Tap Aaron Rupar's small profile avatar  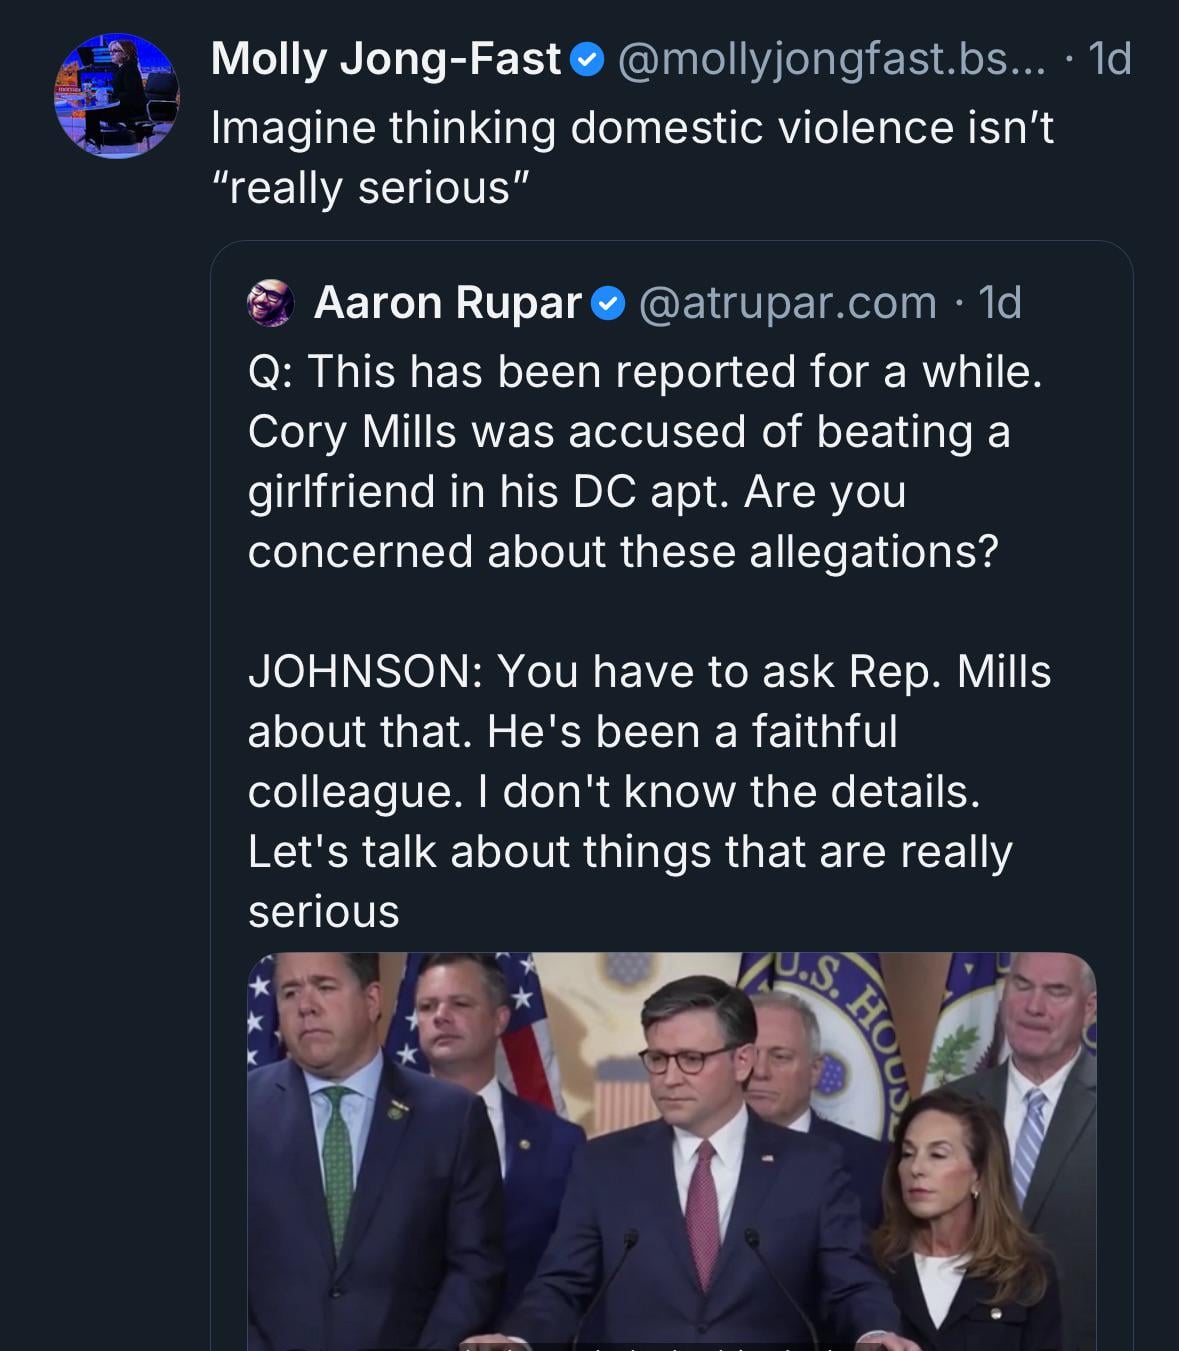270,302
